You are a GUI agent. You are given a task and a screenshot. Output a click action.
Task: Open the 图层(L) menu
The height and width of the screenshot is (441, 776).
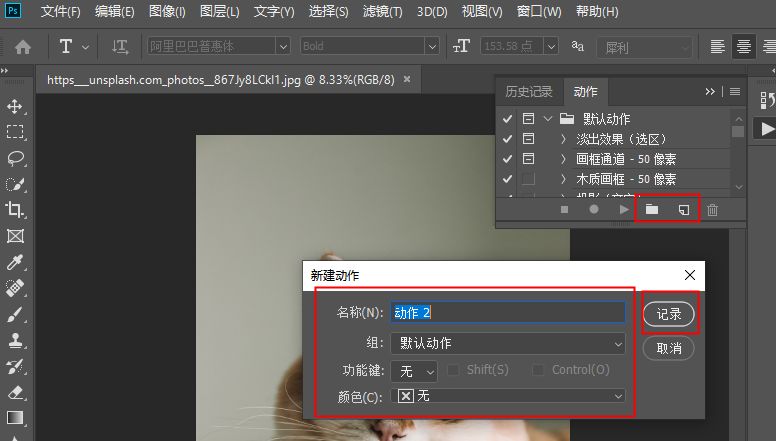219,11
